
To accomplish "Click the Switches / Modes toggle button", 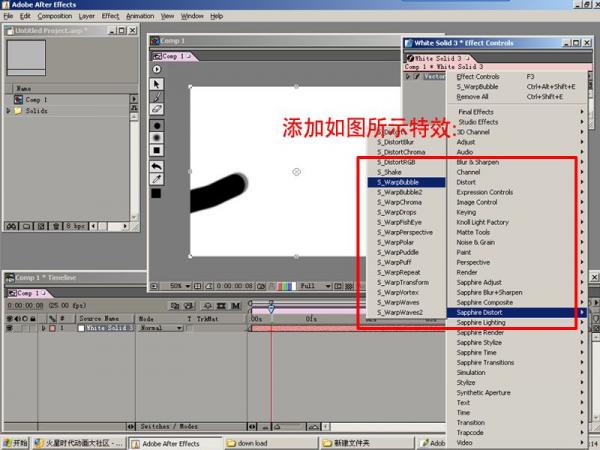I will [169, 426].
